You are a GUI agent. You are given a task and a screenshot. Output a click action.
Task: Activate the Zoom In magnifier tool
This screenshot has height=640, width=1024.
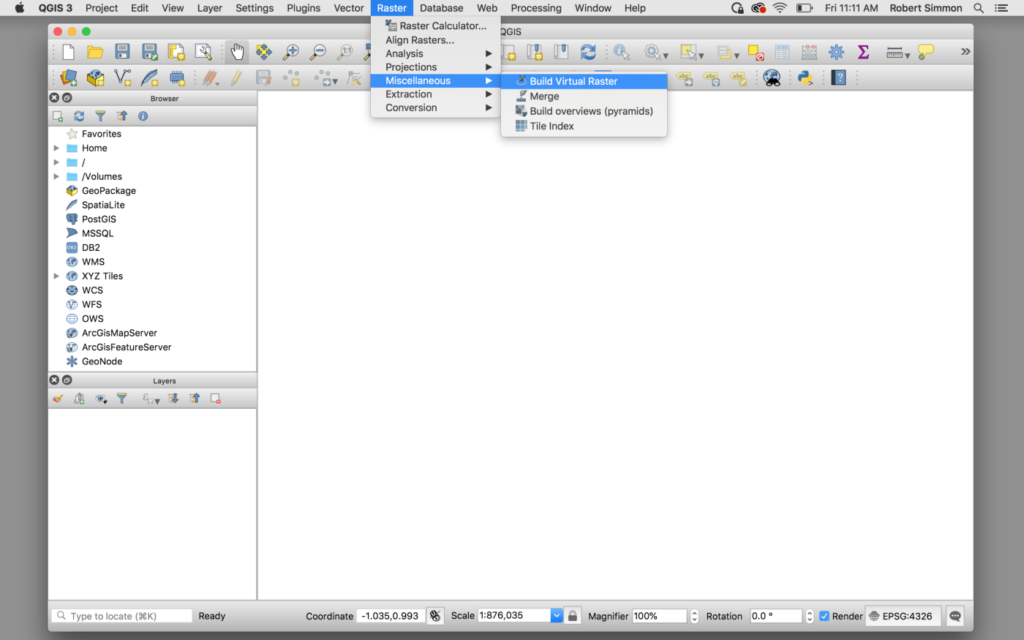click(291, 52)
